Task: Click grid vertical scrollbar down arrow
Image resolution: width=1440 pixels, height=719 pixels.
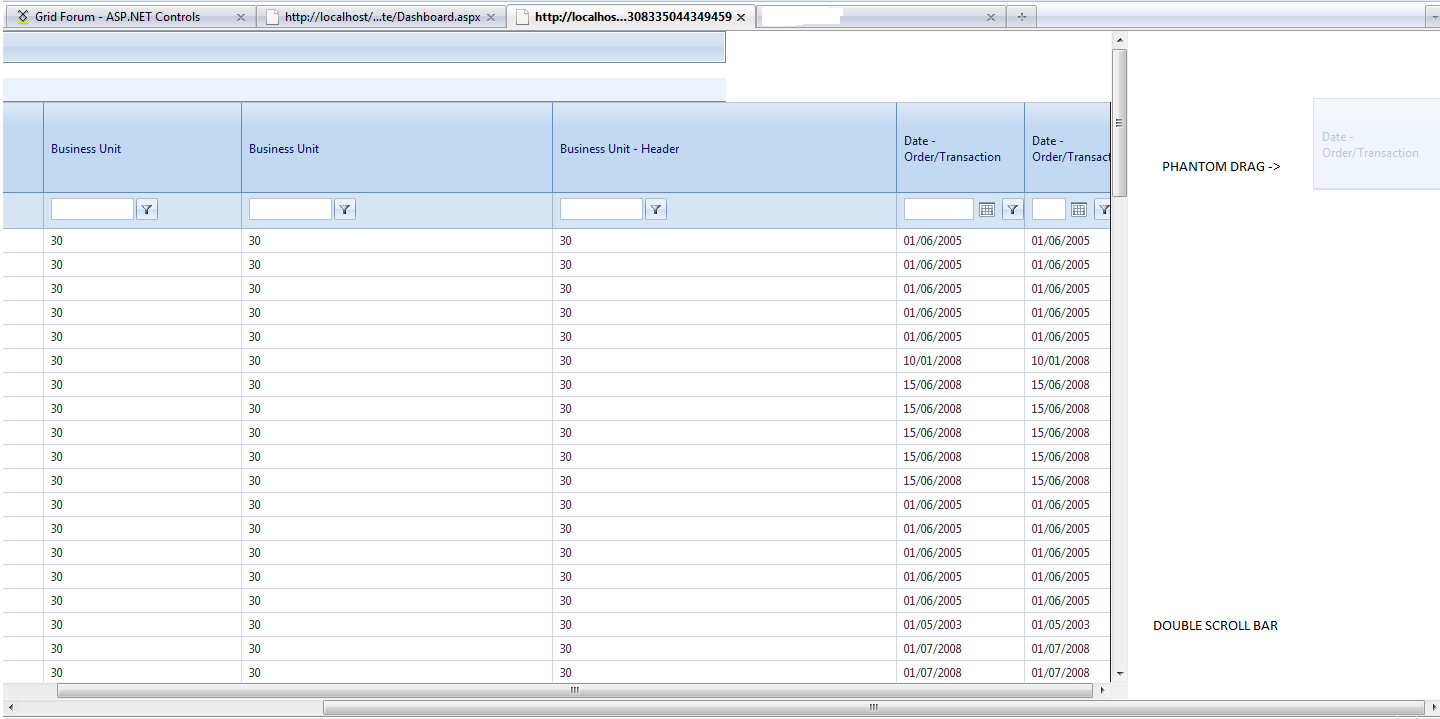Action: click(x=1120, y=674)
